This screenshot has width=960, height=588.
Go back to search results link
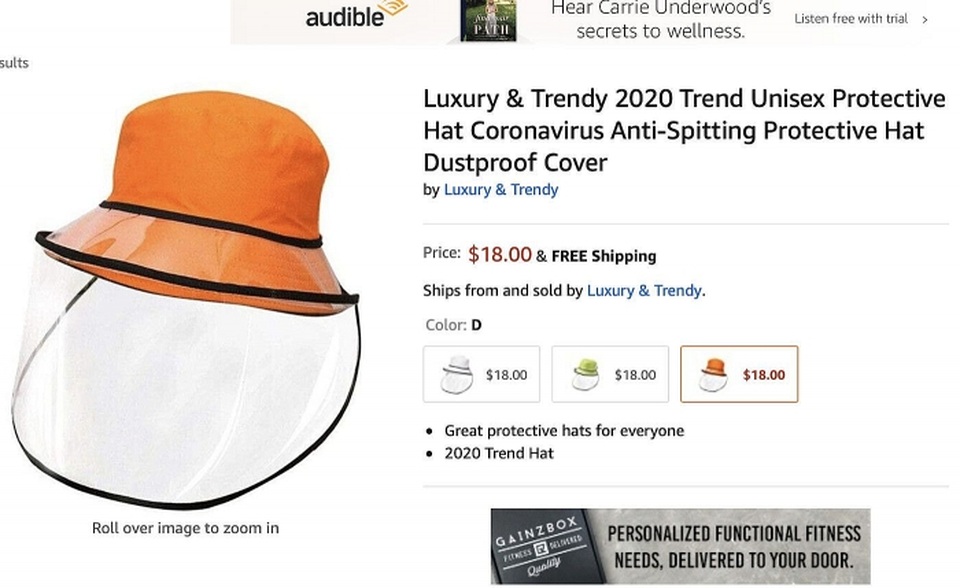click(x=14, y=63)
